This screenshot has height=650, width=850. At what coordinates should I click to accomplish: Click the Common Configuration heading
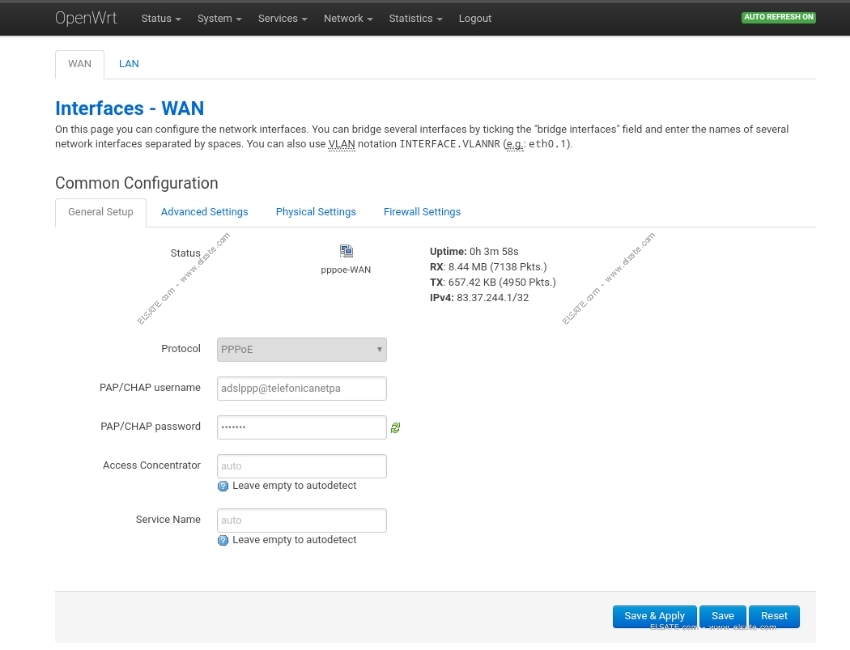point(137,183)
